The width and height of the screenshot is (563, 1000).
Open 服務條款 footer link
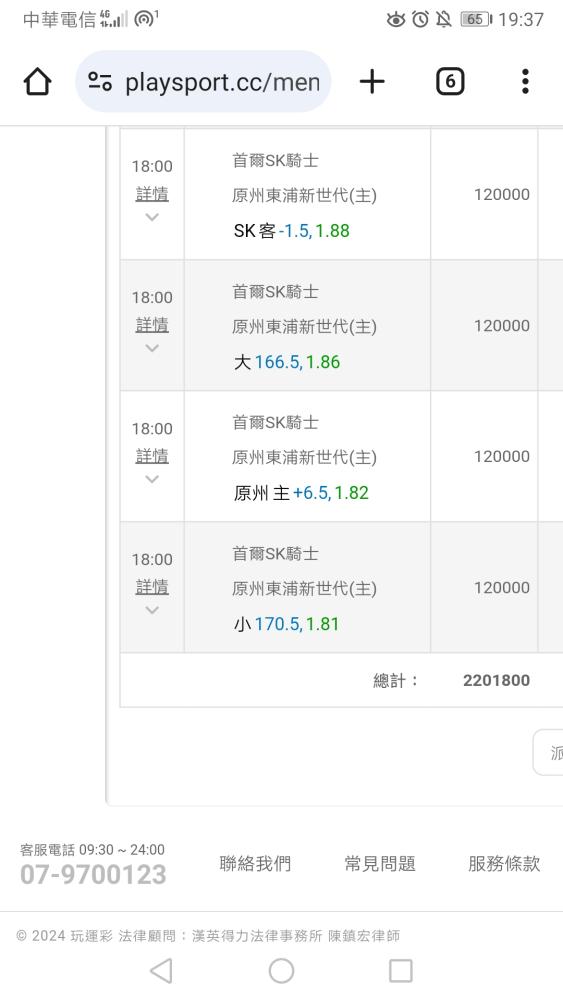[504, 864]
